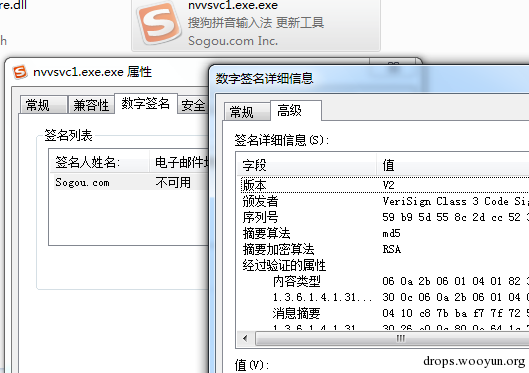
Task: Click the md5 value cell
Action: point(391,233)
